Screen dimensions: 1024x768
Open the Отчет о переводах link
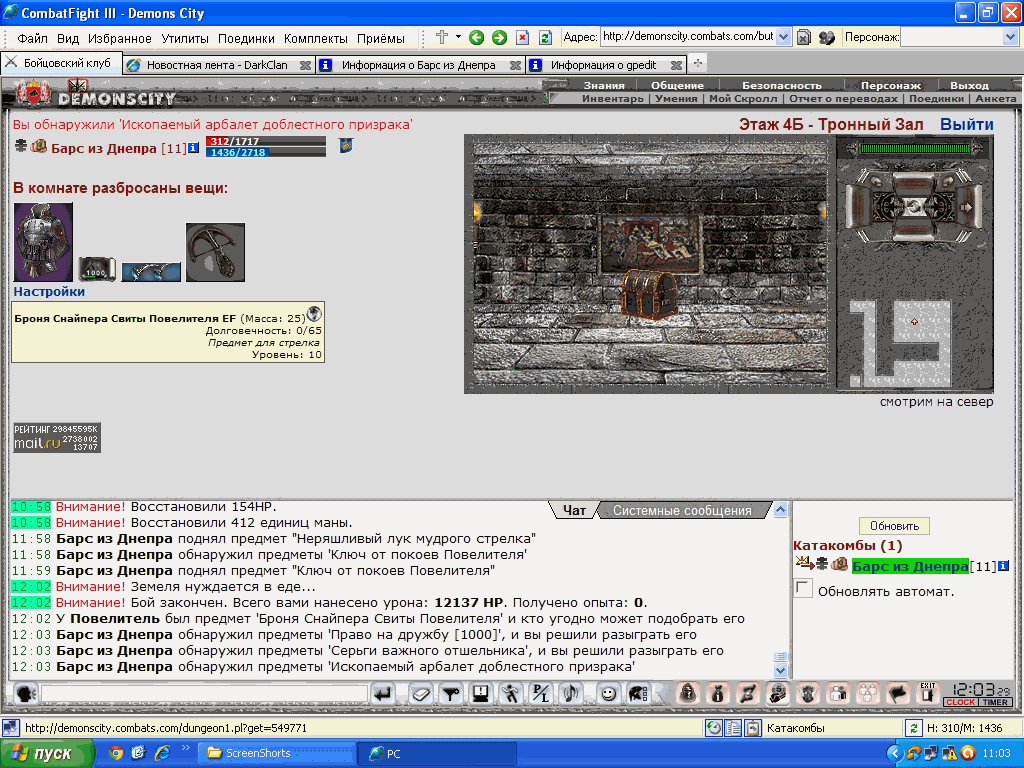843,99
